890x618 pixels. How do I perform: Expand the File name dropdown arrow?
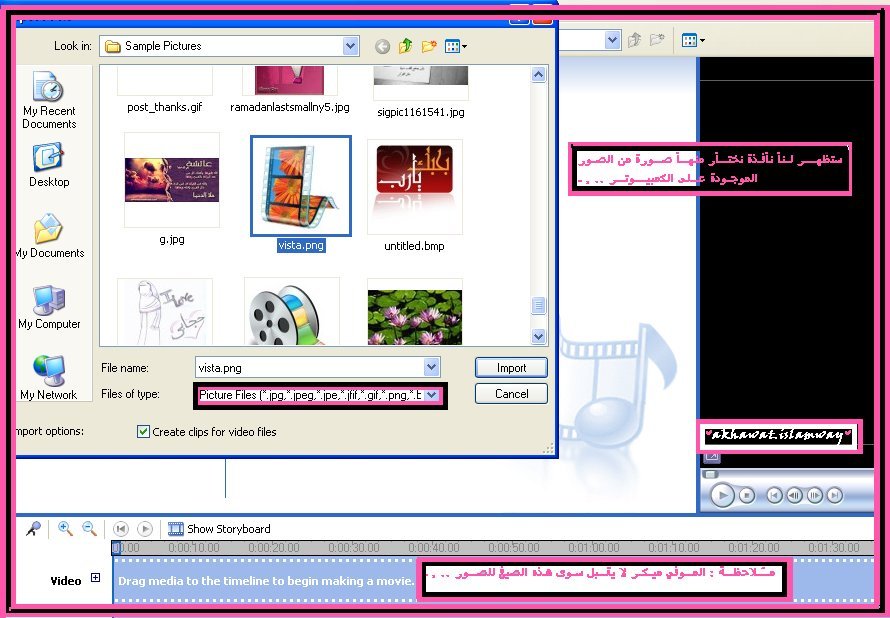431,368
